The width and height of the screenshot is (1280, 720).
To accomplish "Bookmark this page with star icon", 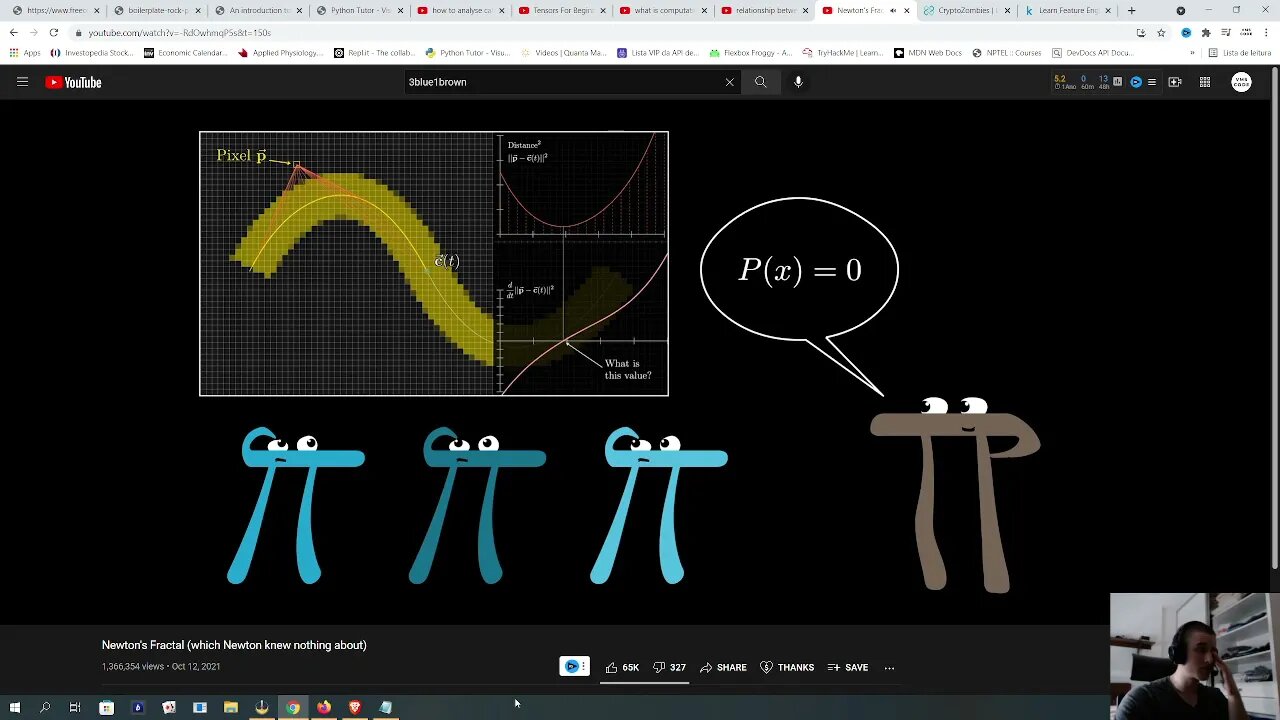I will tap(1161, 32).
